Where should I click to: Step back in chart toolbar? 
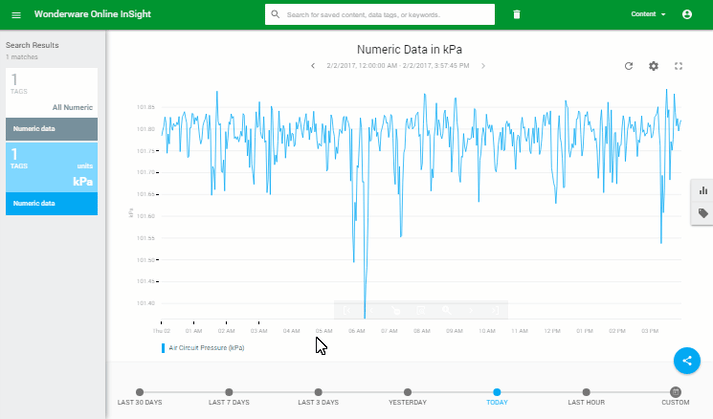click(x=371, y=310)
